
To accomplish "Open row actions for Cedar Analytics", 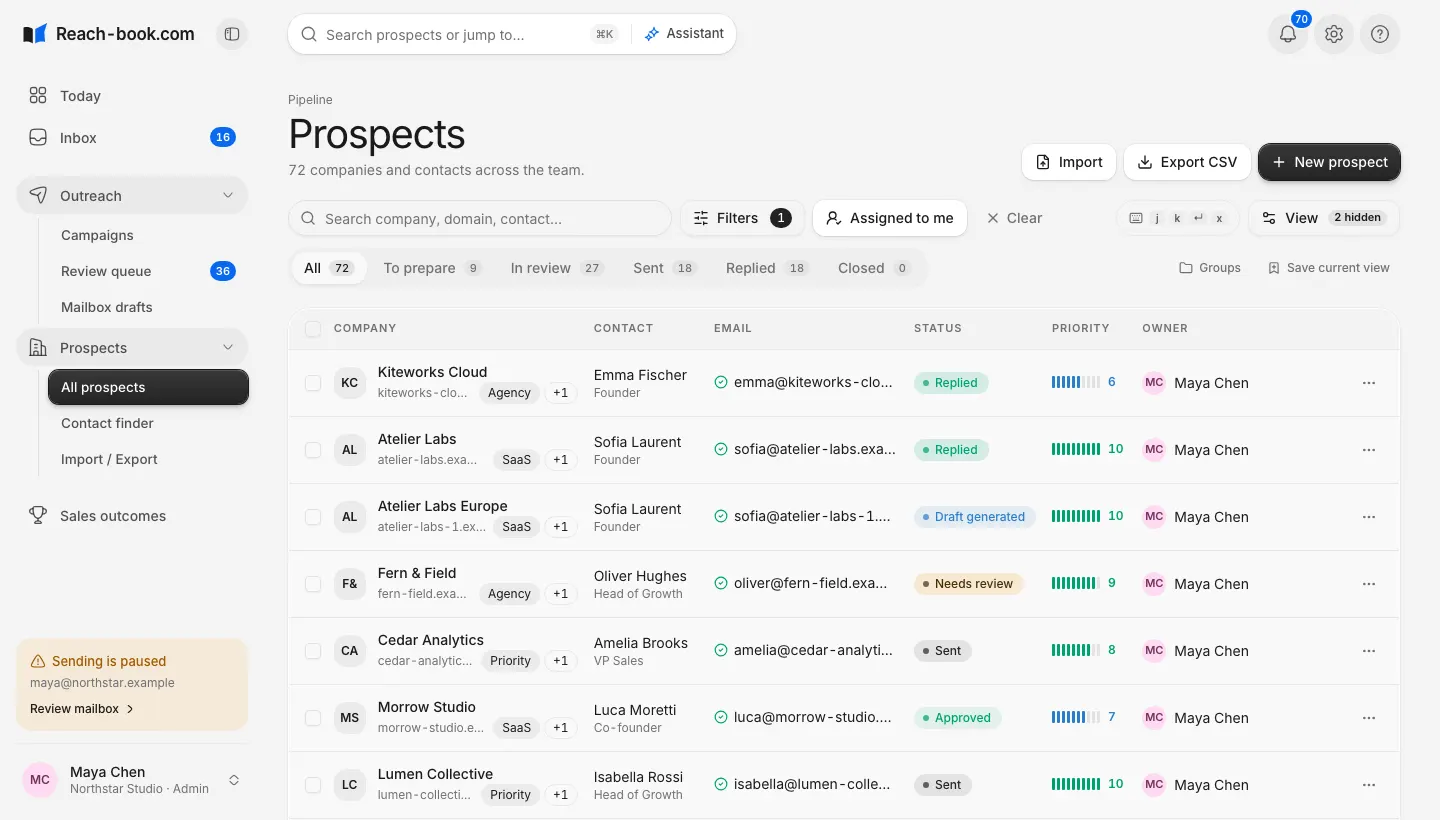I will (1369, 651).
